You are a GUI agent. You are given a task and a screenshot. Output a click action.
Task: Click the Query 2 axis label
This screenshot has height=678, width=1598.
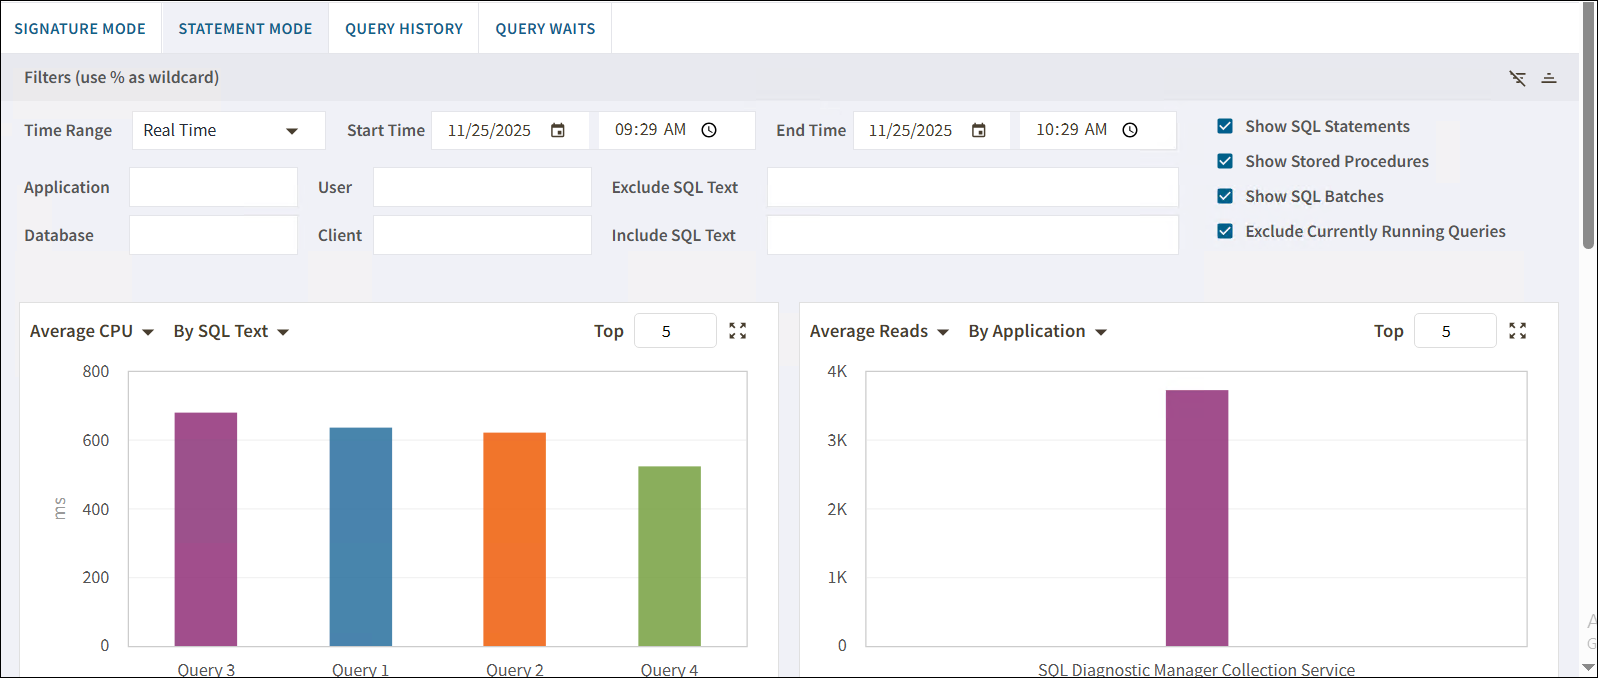515,670
